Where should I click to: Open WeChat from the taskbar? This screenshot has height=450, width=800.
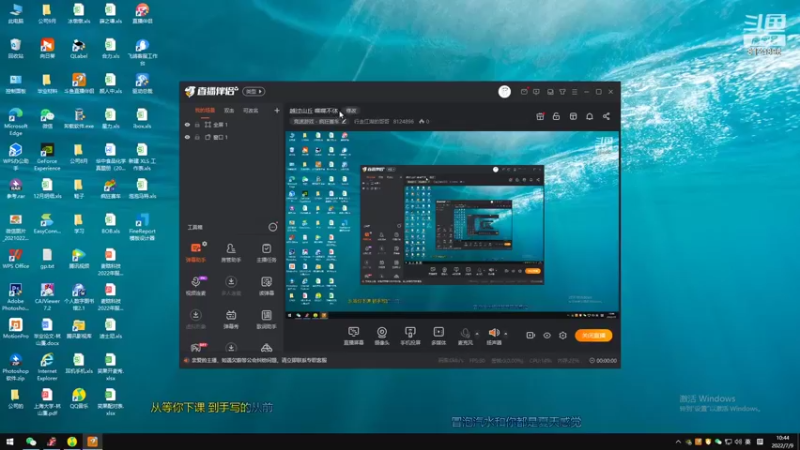[31, 441]
